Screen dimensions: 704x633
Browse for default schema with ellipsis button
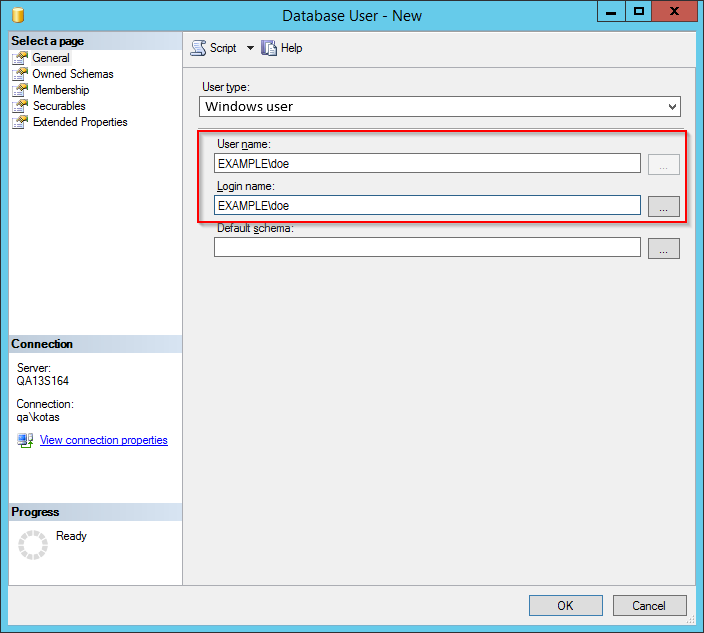click(x=663, y=248)
